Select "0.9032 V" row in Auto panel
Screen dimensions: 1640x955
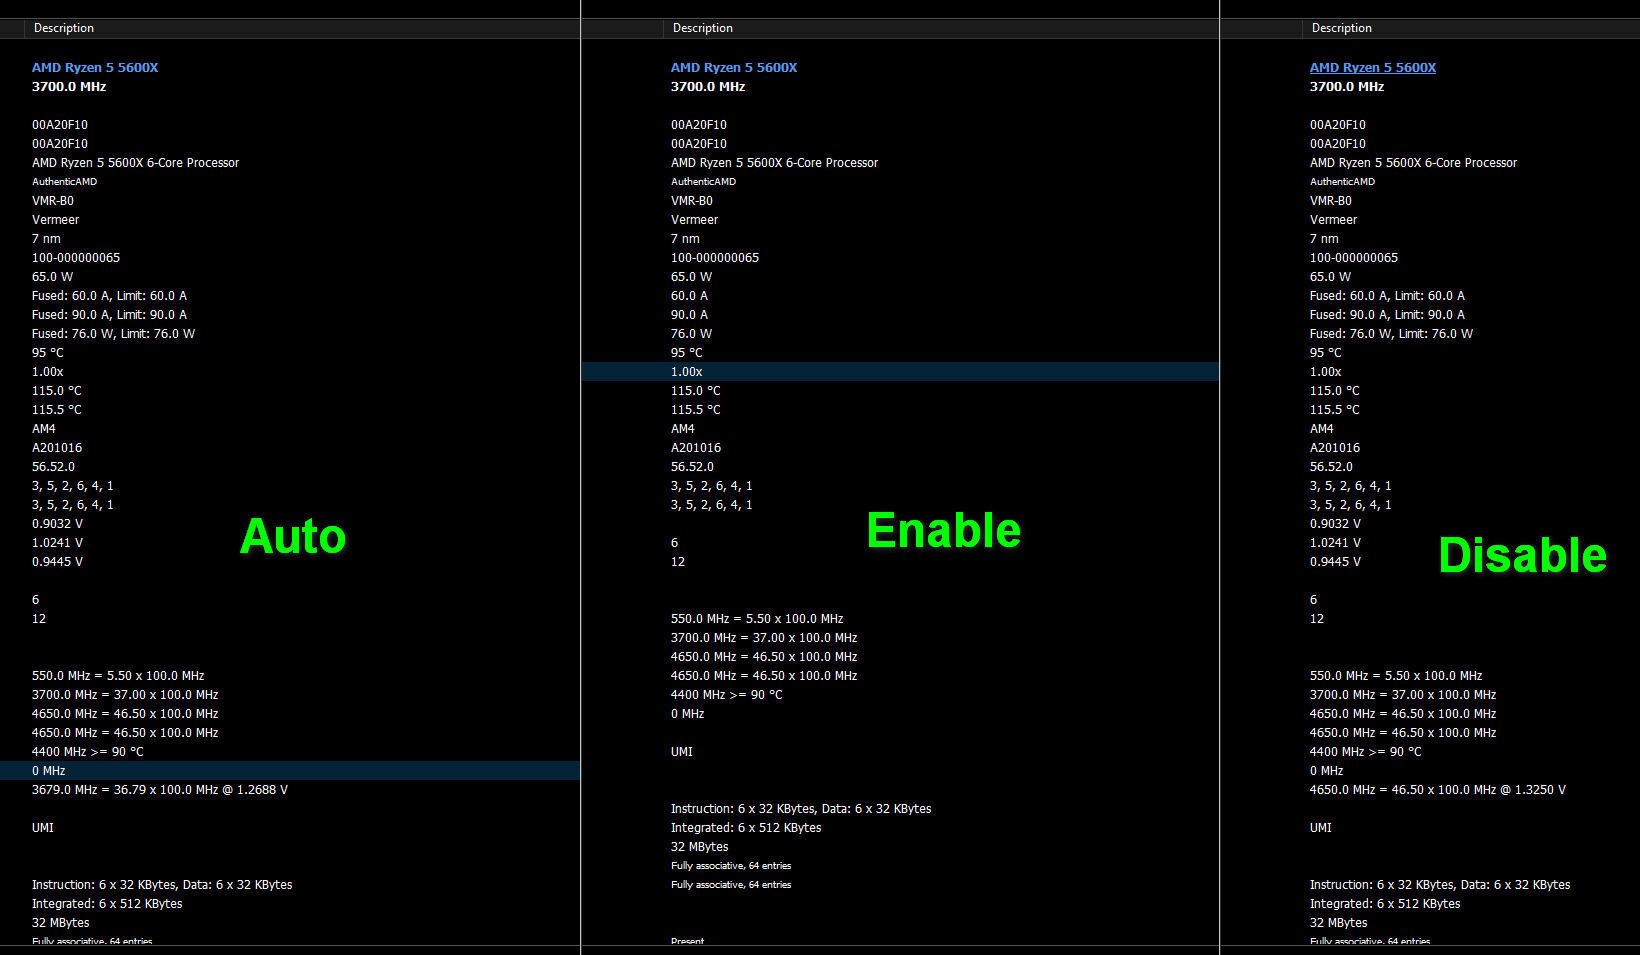(x=58, y=524)
